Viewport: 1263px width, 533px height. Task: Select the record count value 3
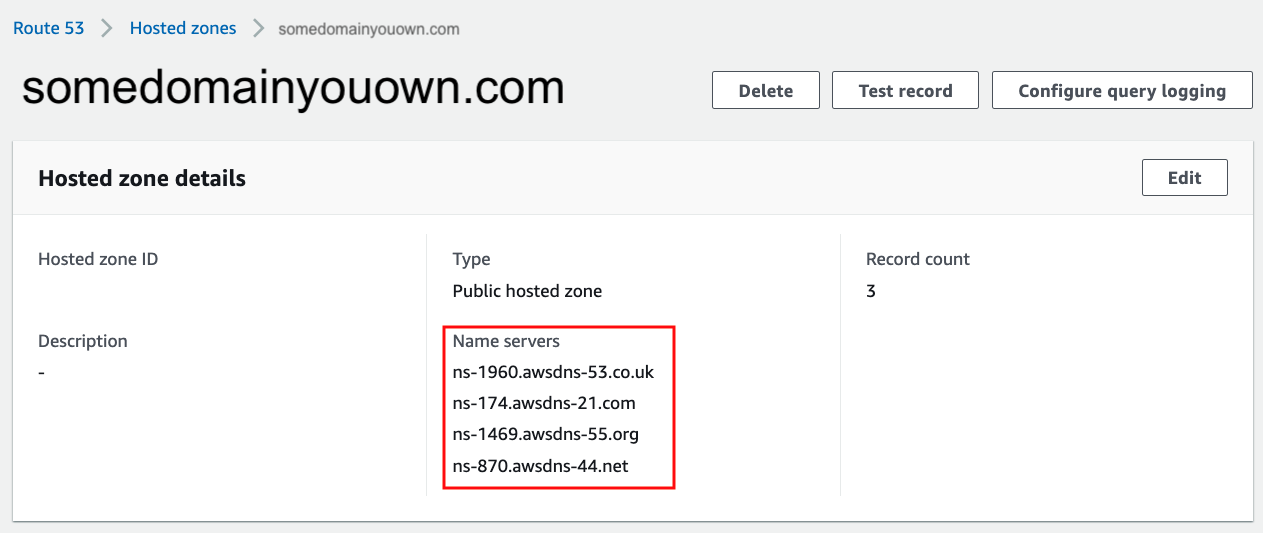coord(871,292)
